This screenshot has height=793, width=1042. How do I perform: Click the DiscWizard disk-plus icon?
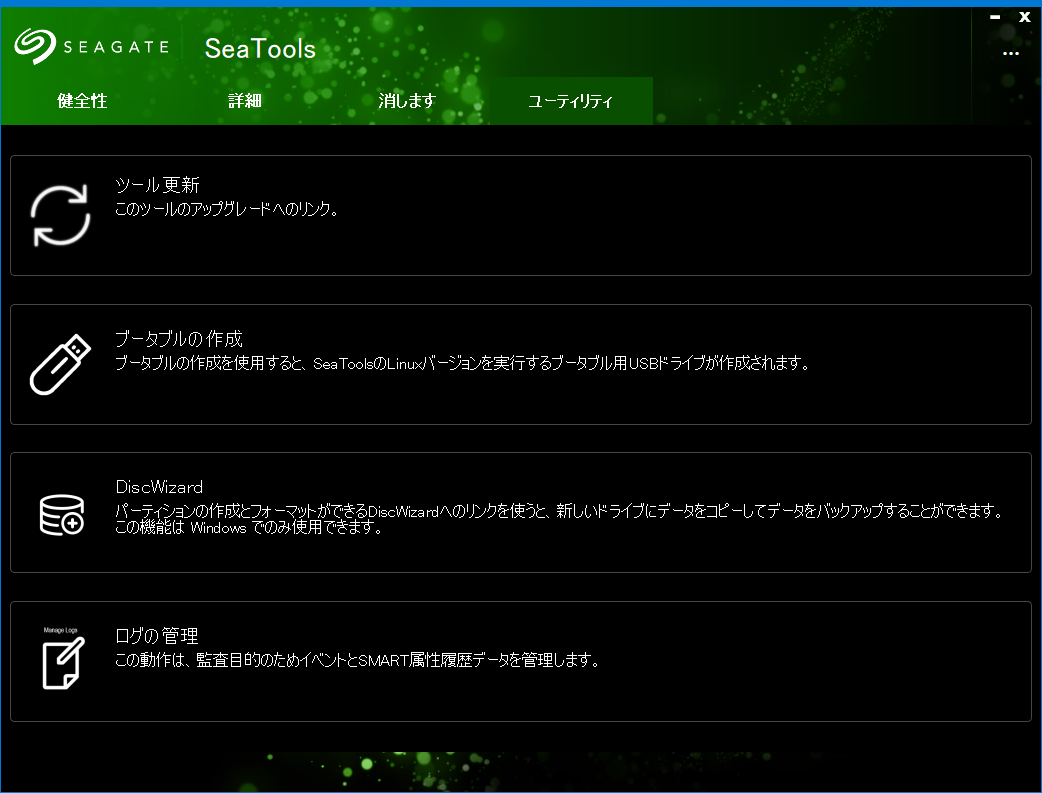61,513
